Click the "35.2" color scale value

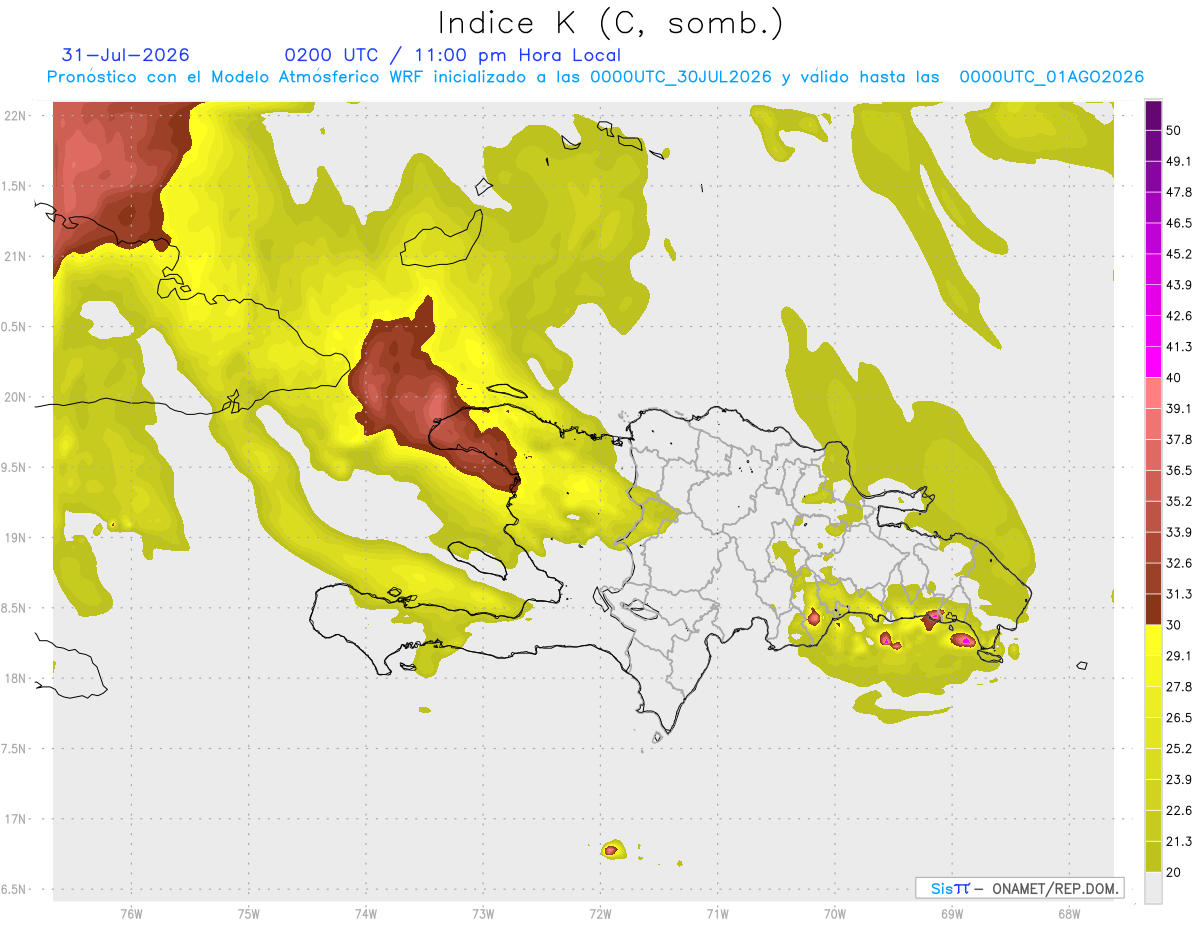[x=1179, y=501]
